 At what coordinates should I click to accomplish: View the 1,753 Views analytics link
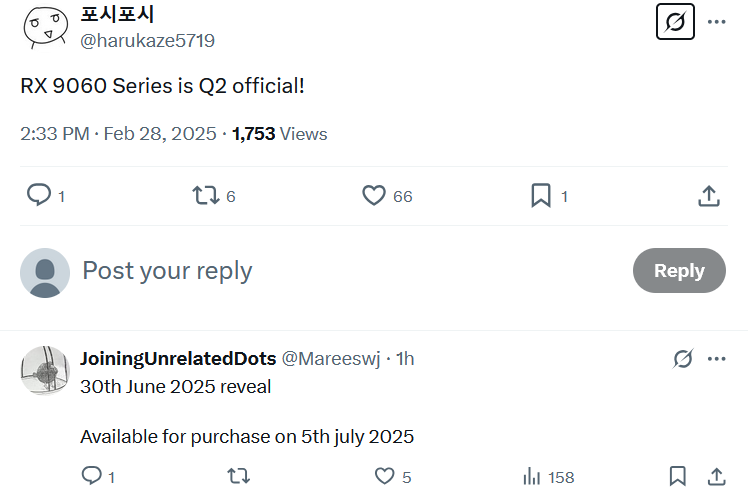click(279, 134)
